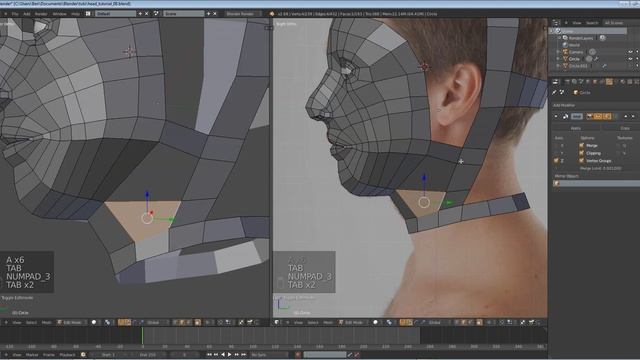Add a new scene with plus
This screenshot has width=640, height=360.
208,14
